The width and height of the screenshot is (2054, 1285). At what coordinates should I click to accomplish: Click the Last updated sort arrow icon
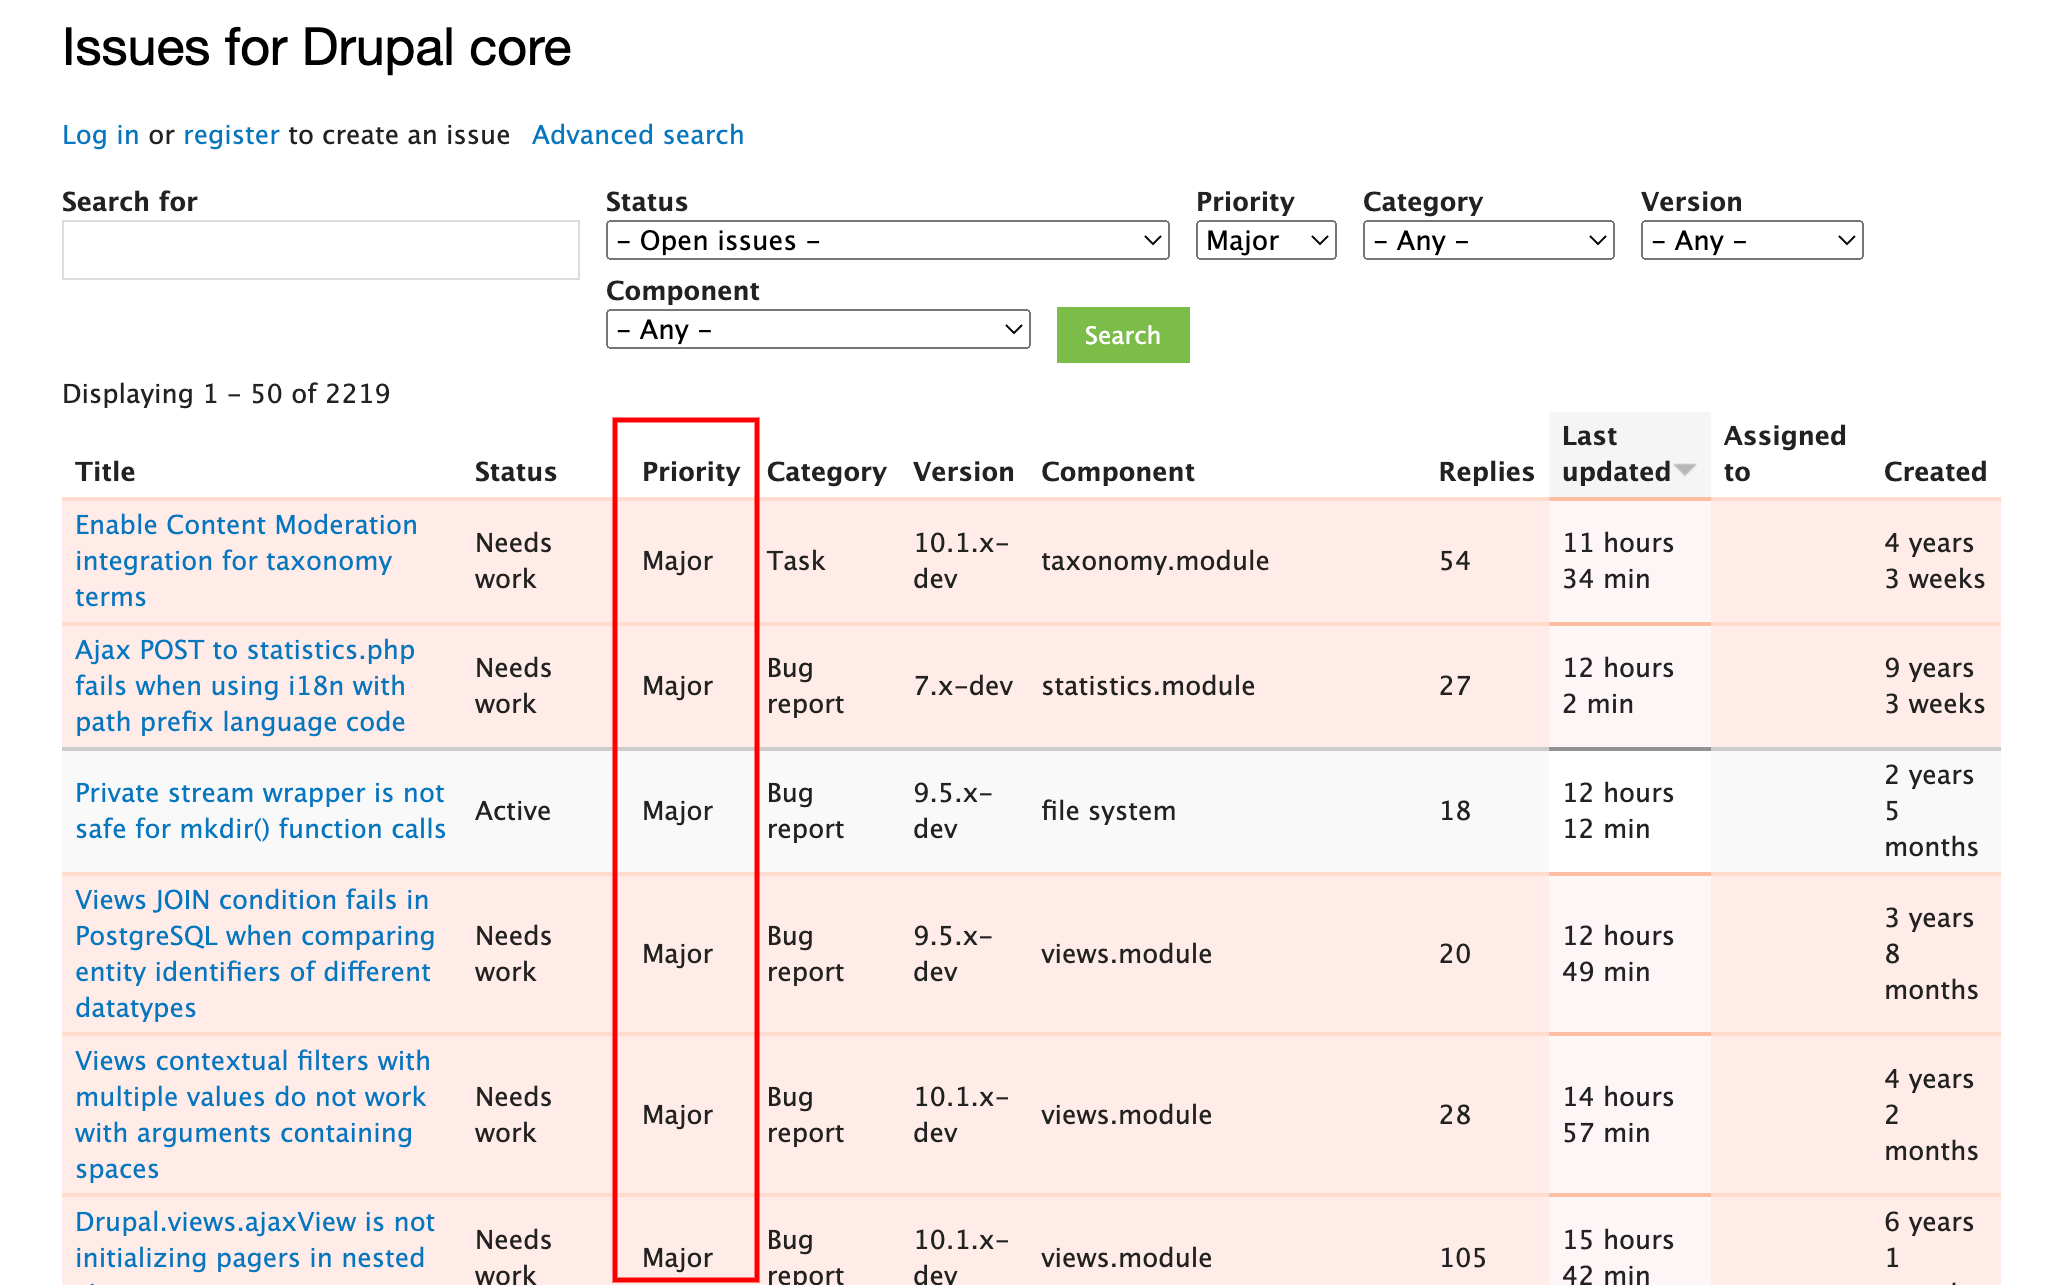pyautogui.click(x=1685, y=470)
